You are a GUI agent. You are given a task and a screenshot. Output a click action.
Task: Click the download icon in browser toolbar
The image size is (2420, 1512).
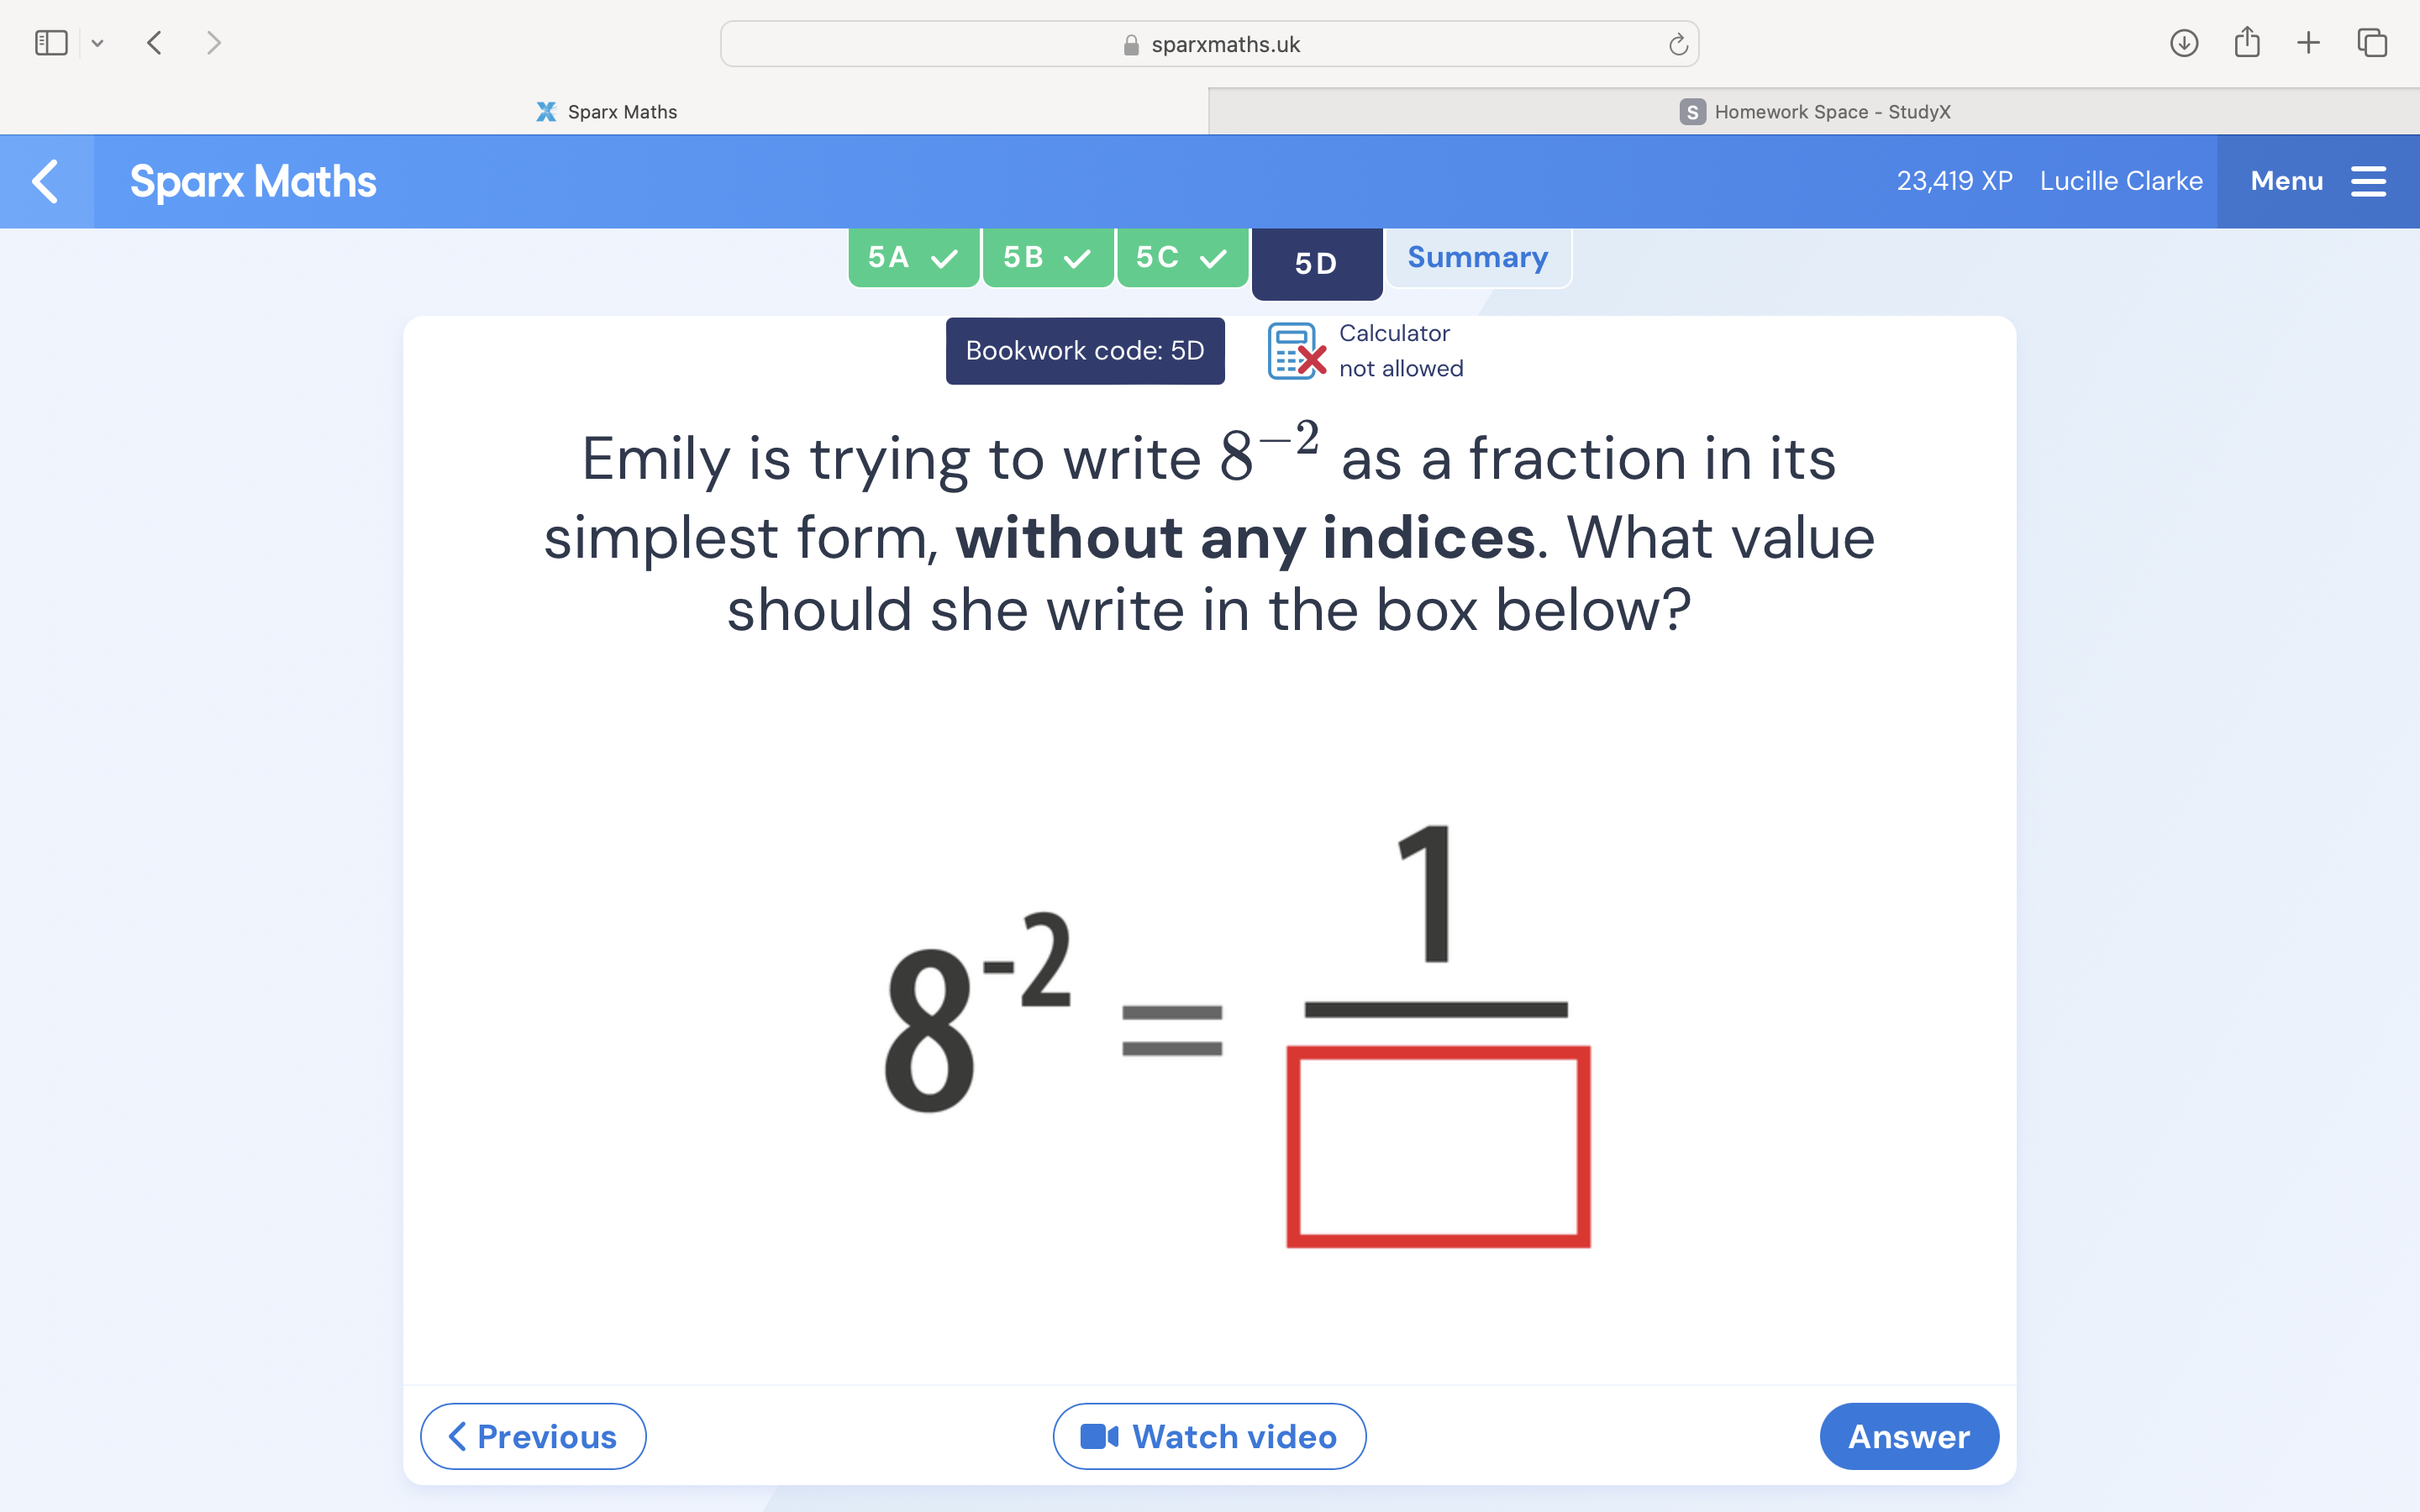coord(2183,44)
